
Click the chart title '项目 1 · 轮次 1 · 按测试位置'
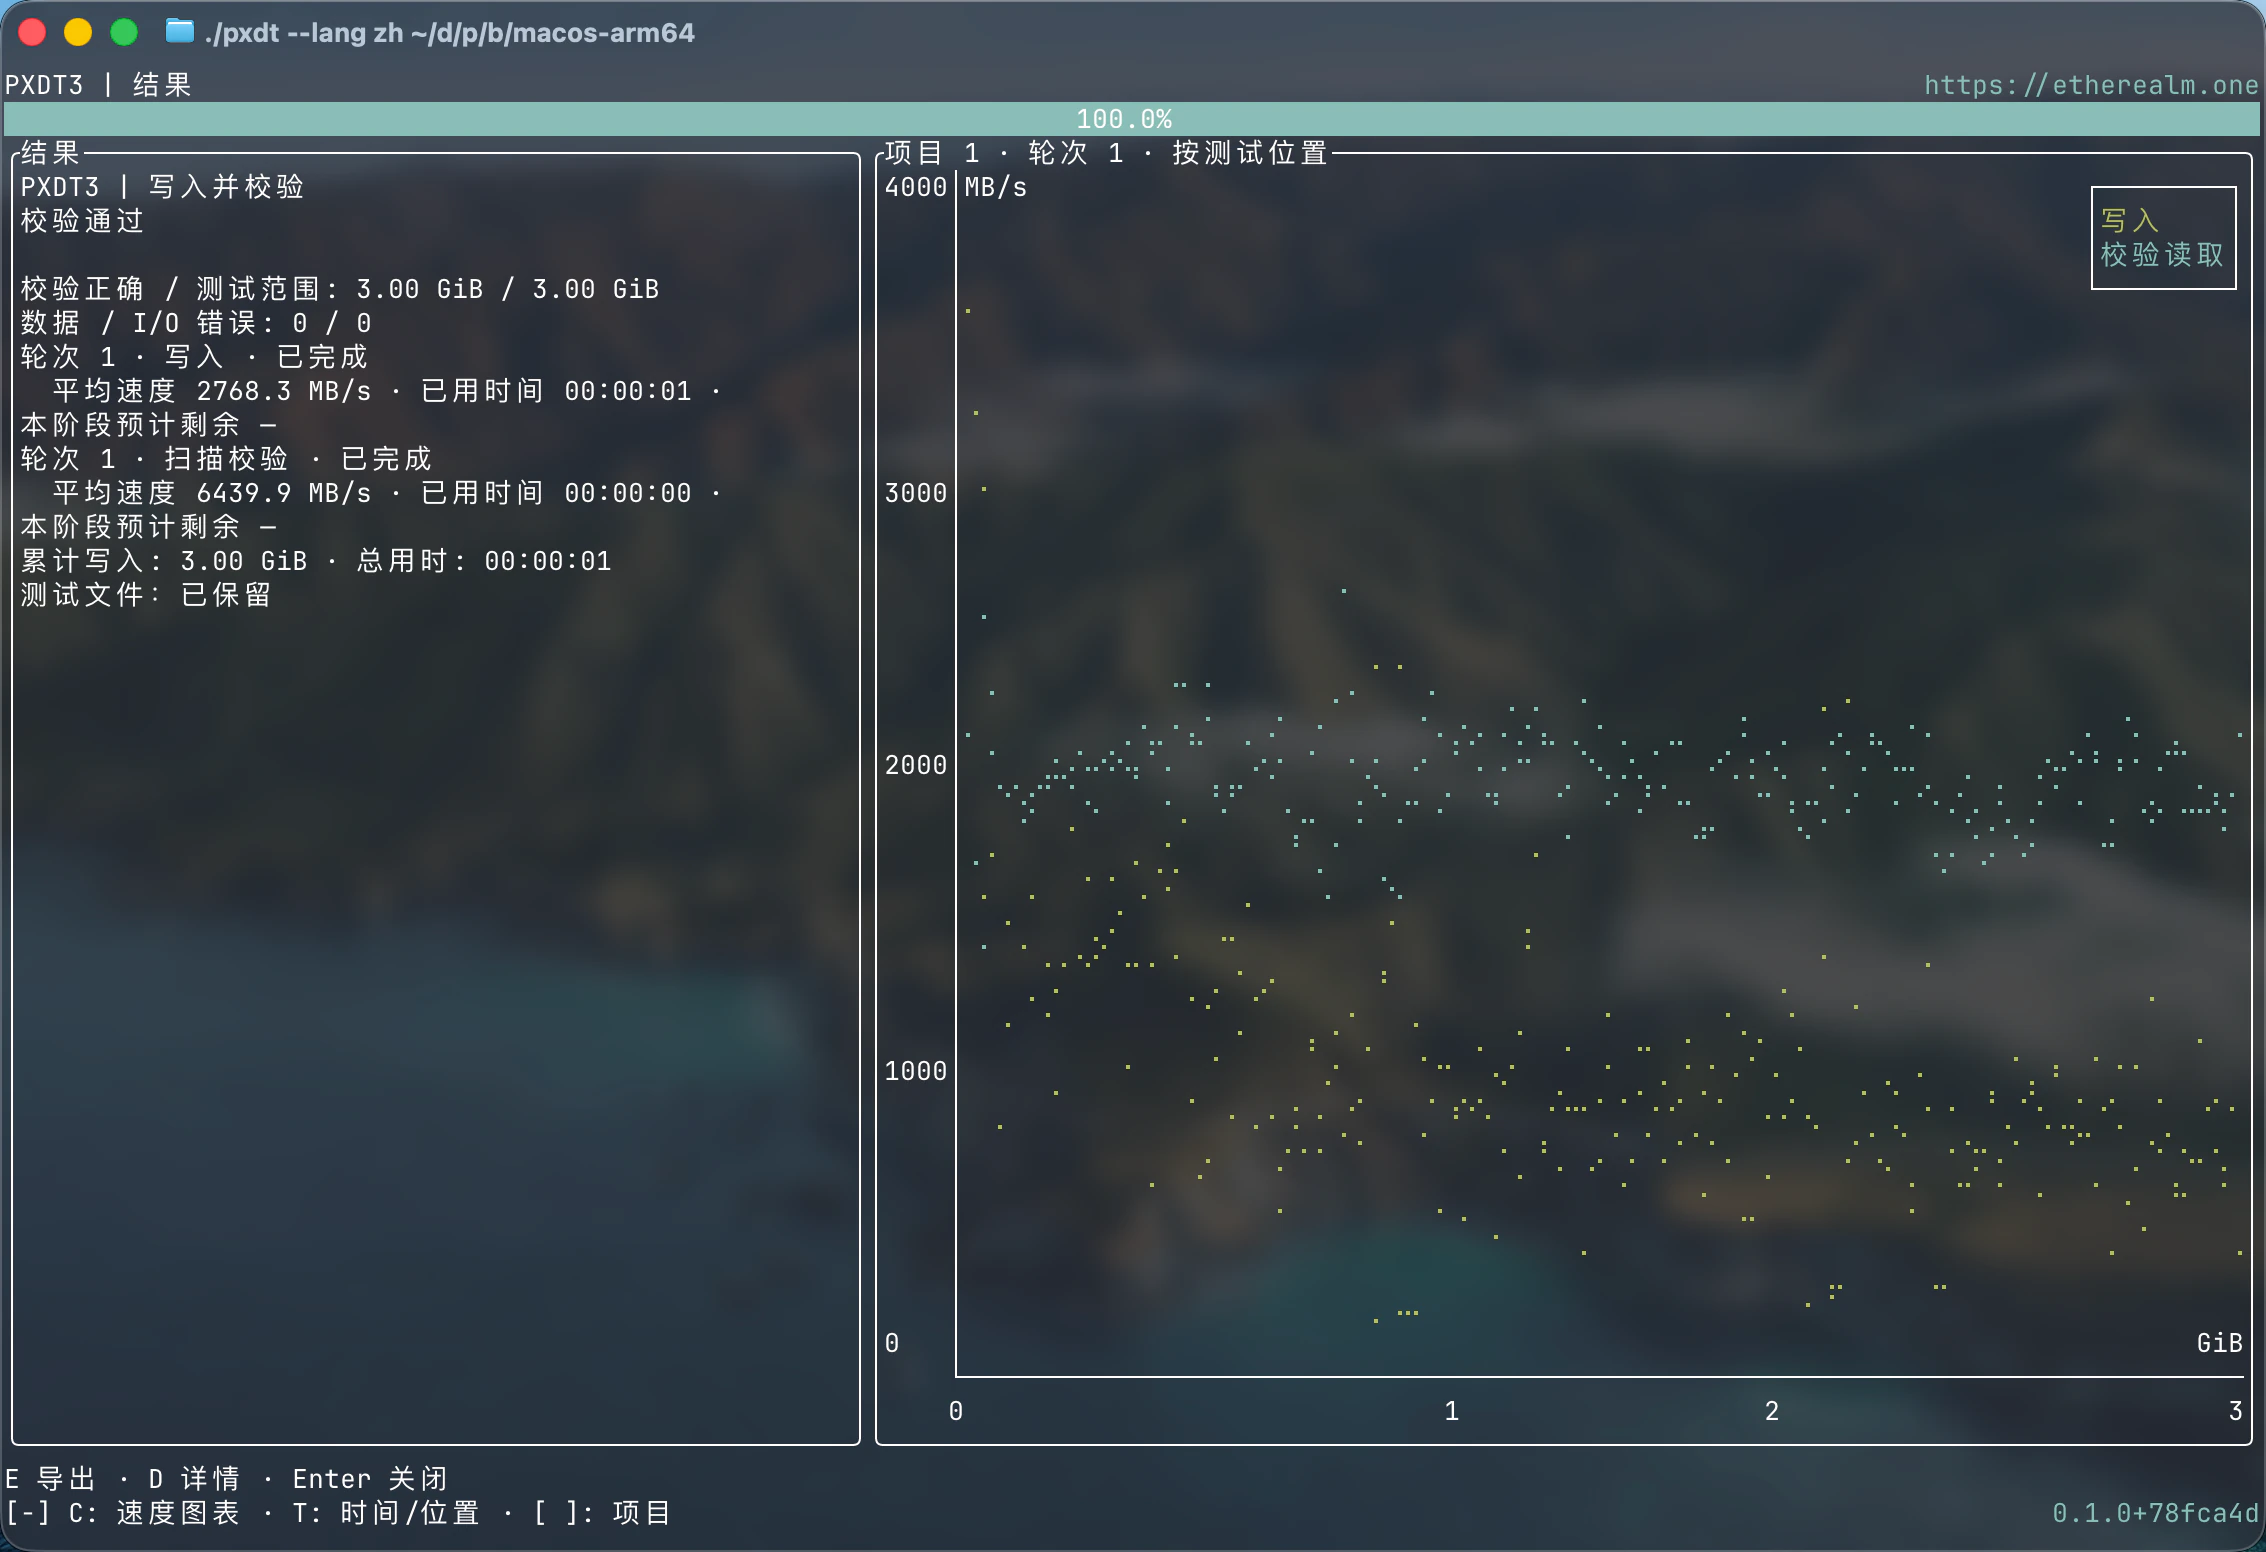1106,152
